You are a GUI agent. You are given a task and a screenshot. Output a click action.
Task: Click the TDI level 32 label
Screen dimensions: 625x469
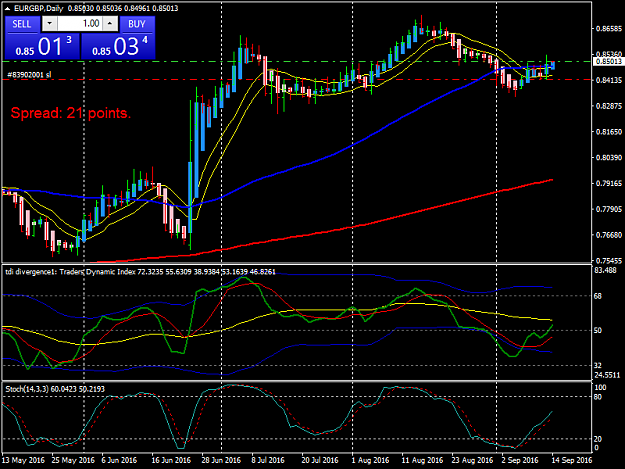click(x=598, y=365)
